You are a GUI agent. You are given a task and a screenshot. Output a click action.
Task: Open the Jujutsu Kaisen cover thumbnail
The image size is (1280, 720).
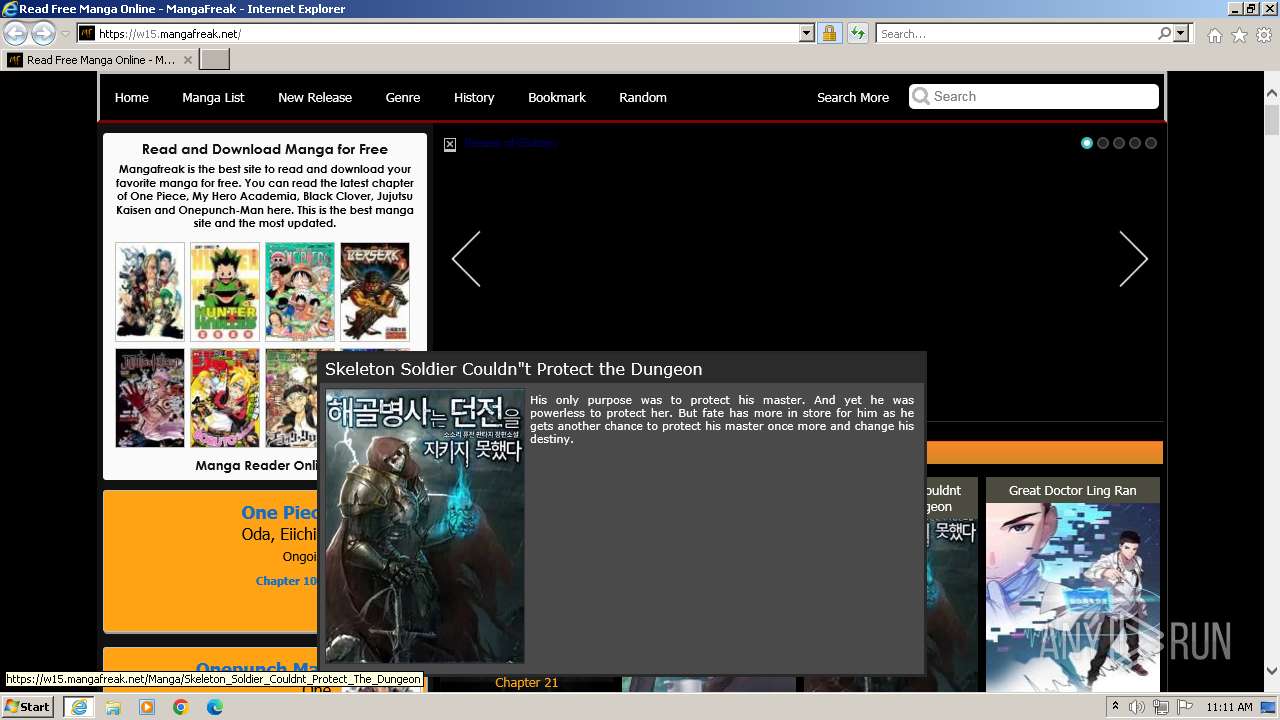point(150,397)
